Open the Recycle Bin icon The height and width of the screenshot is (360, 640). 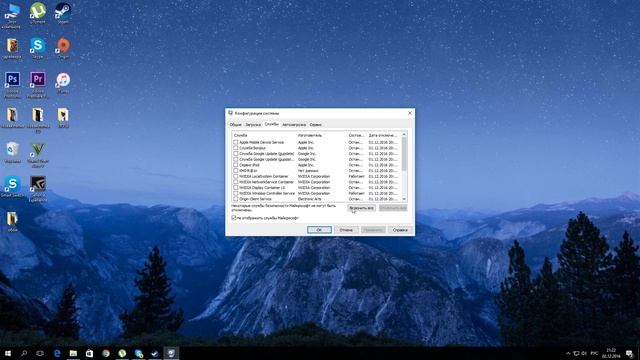pyautogui.click(x=13, y=151)
